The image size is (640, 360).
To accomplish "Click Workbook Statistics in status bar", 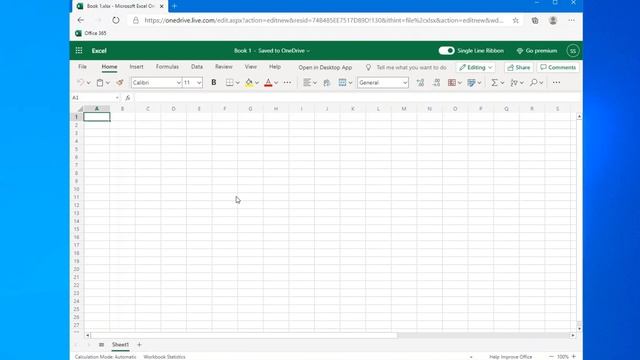I will pyautogui.click(x=164, y=357).
